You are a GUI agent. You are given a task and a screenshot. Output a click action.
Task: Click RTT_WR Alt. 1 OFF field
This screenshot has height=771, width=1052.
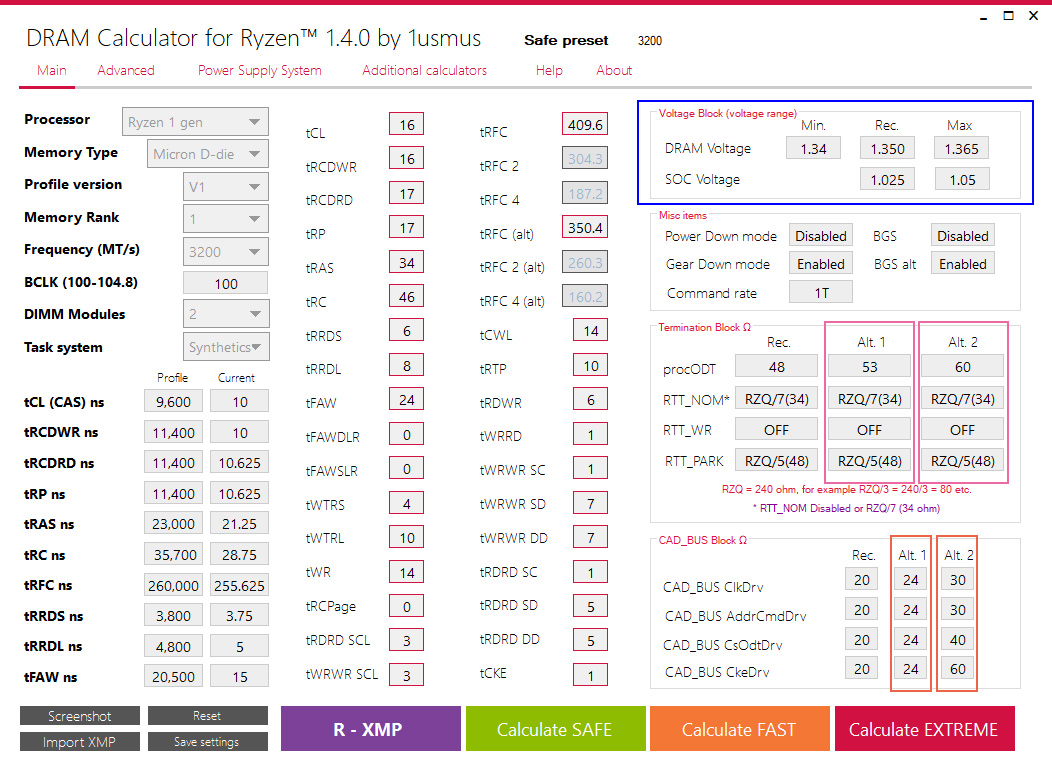pyautogui.click(x=870, y=429)
